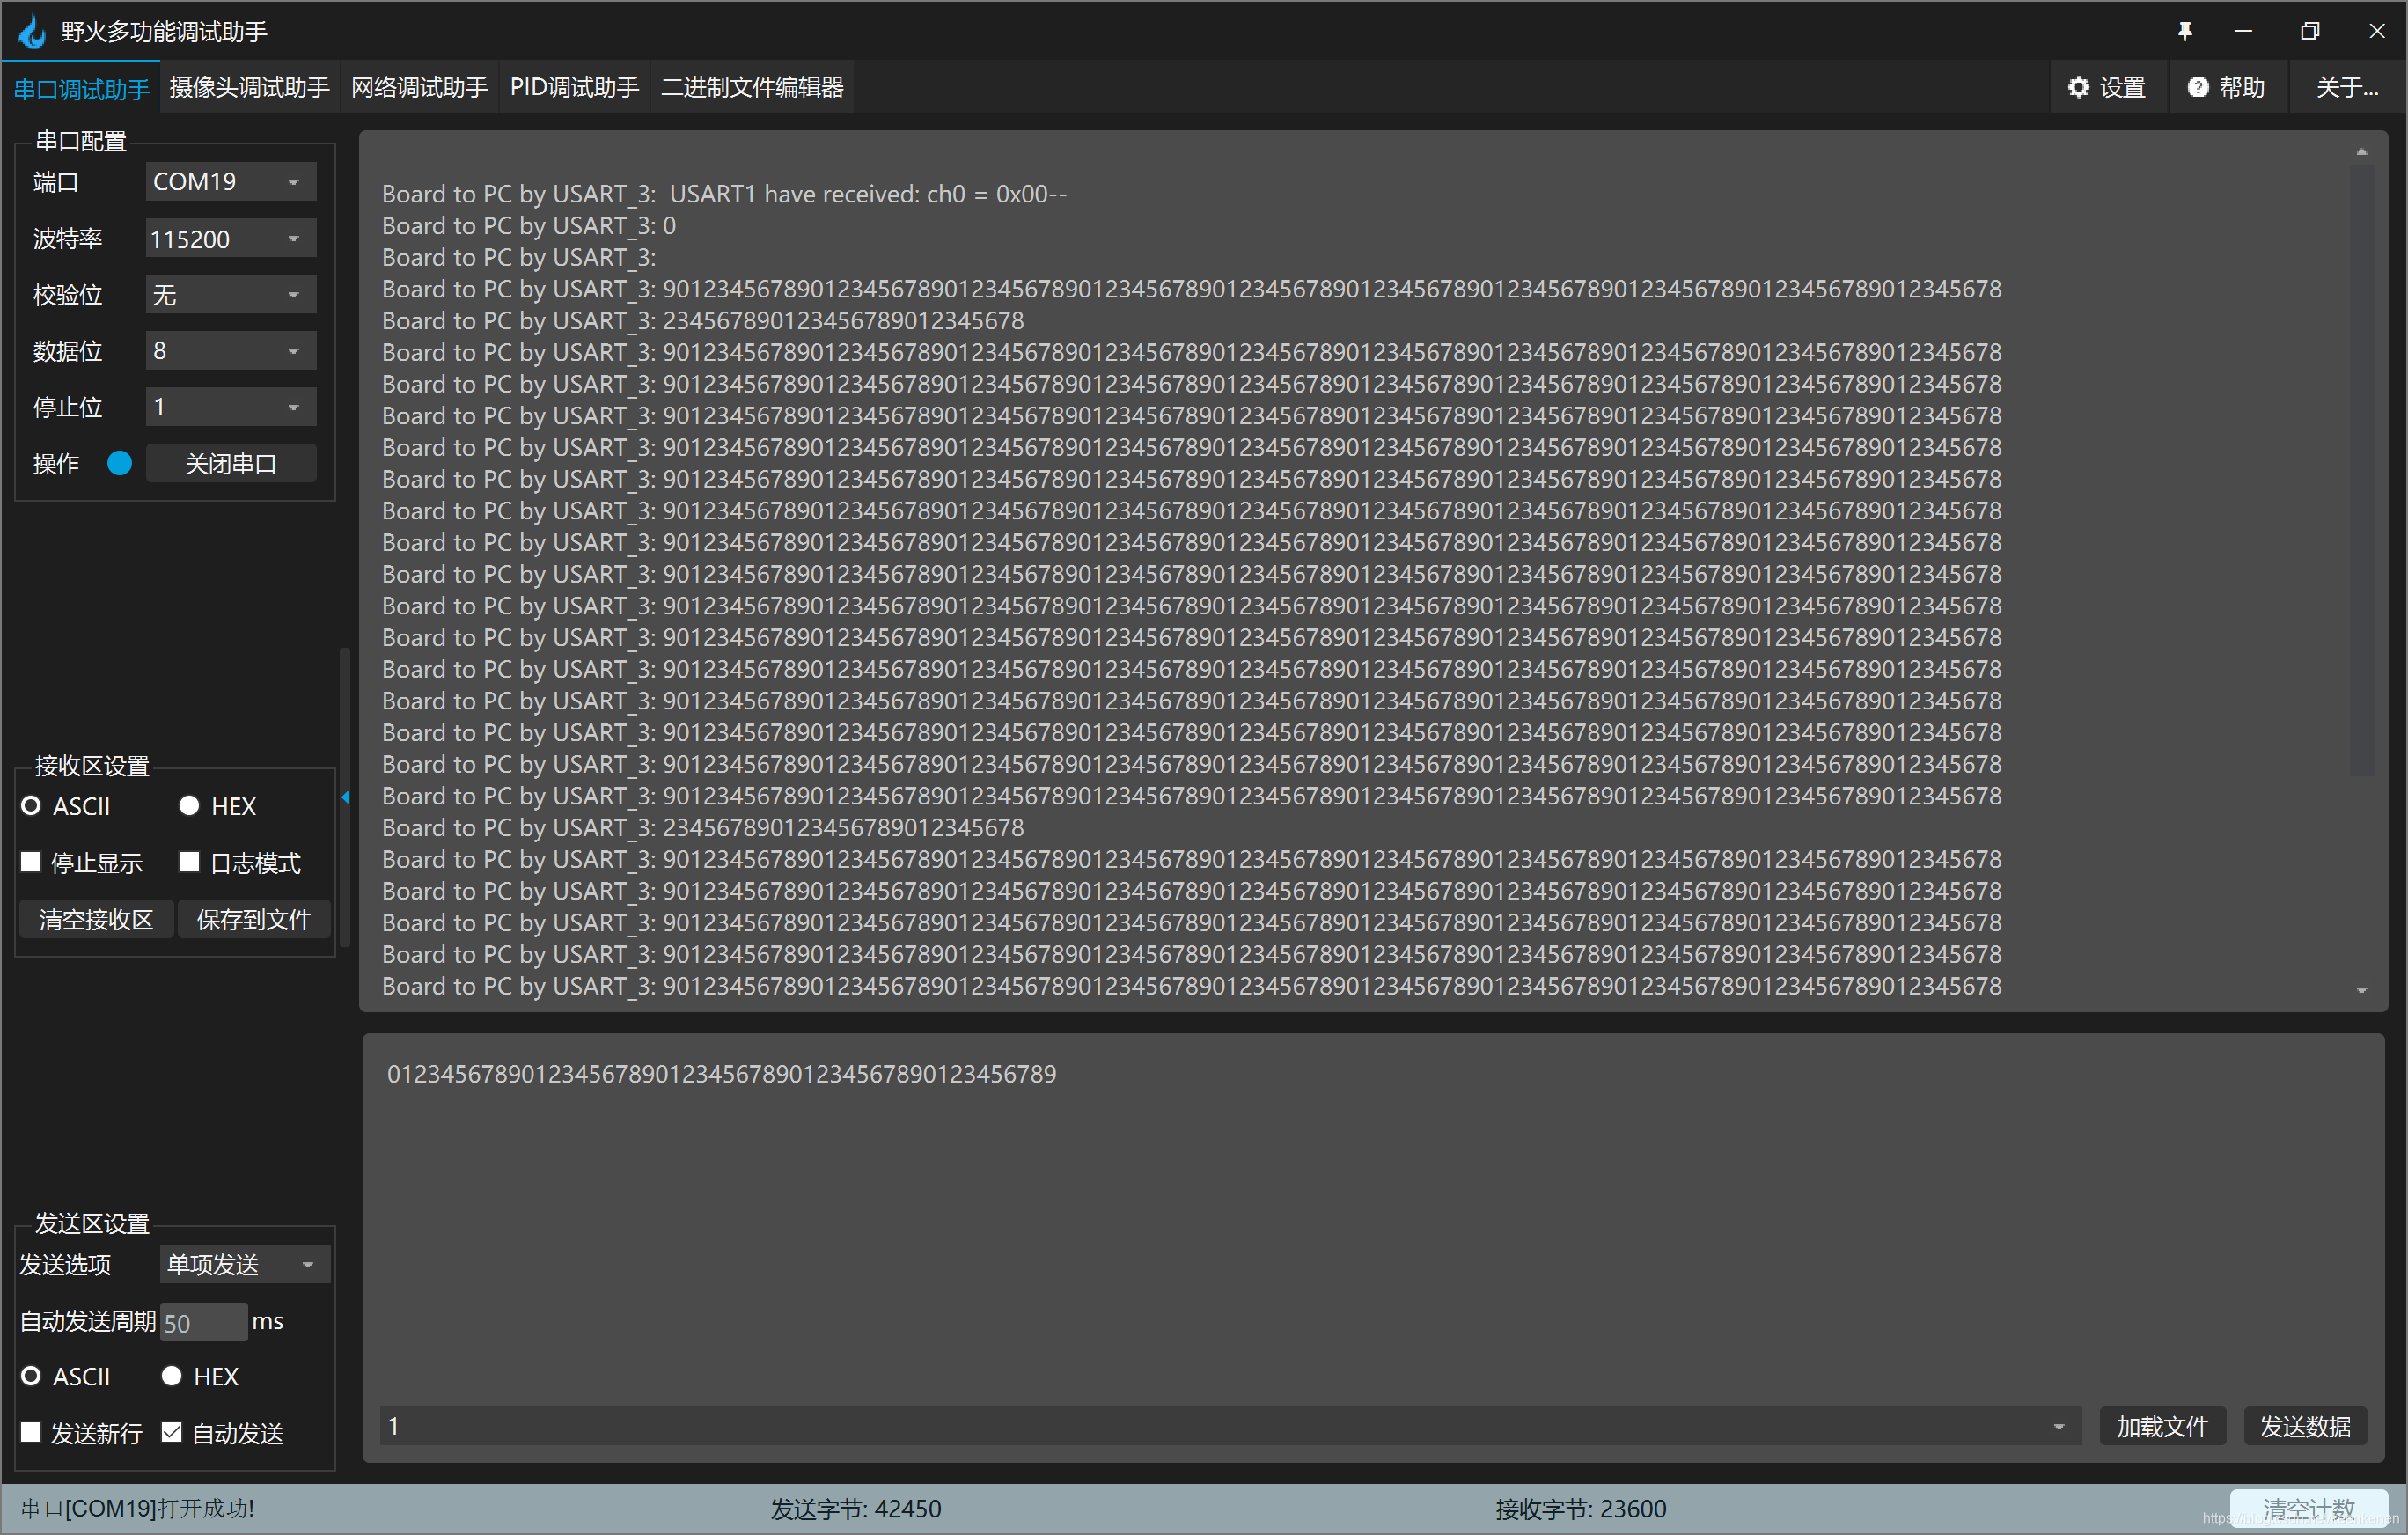The height and width of the screenshot is (1535, 2408).
Task: Click the receive area vertical scrollbar
Action: click(x=2361, y=470)
